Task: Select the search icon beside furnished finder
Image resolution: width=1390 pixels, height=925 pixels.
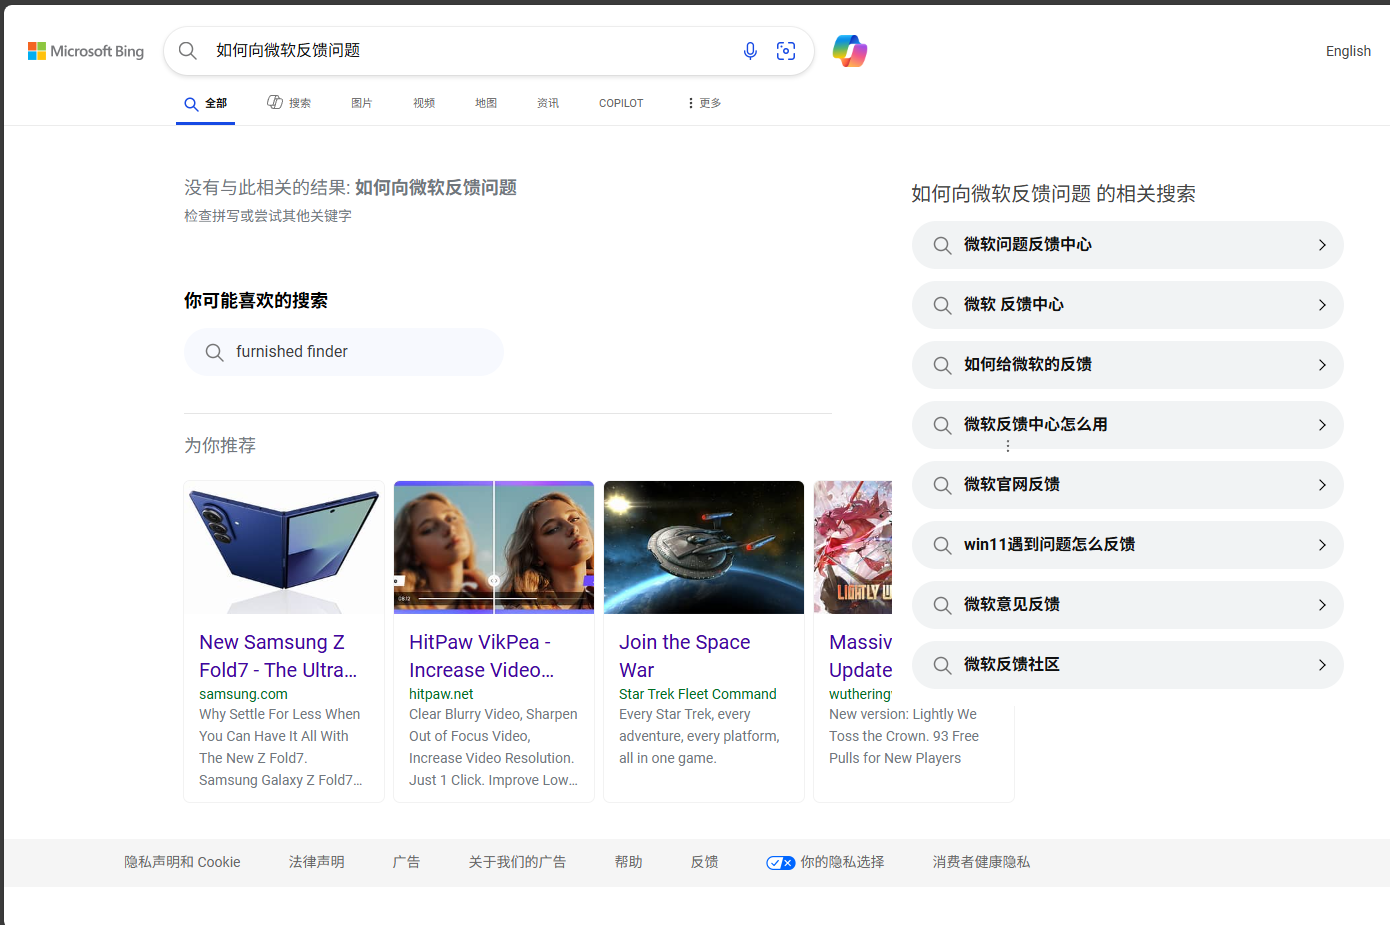Action: click(x=214, y=351)
